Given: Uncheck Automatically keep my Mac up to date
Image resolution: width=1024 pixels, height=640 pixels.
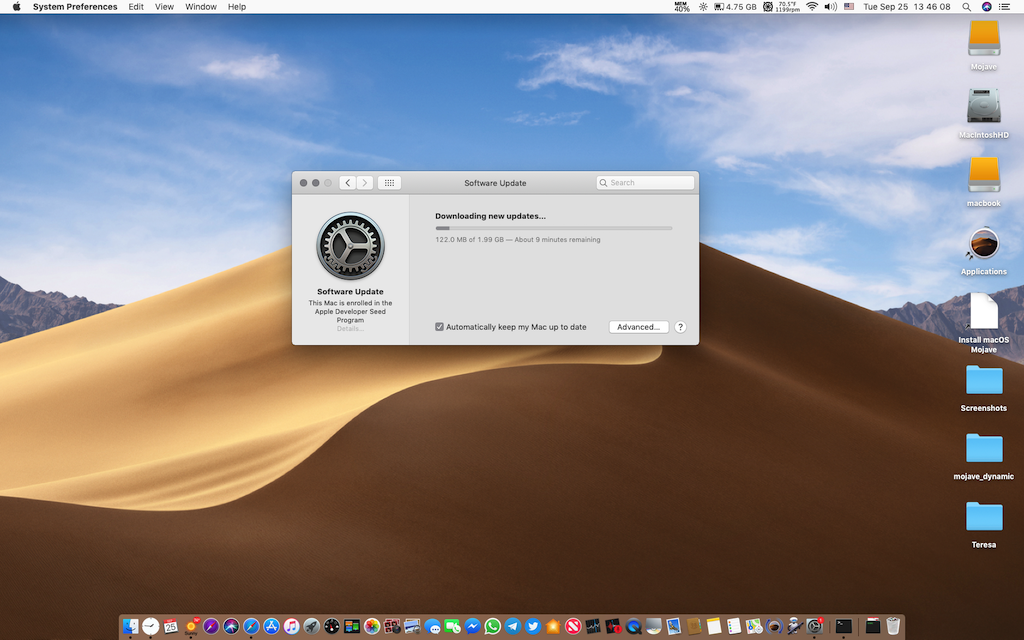Looking at the screenshot, I should point(440,327).
